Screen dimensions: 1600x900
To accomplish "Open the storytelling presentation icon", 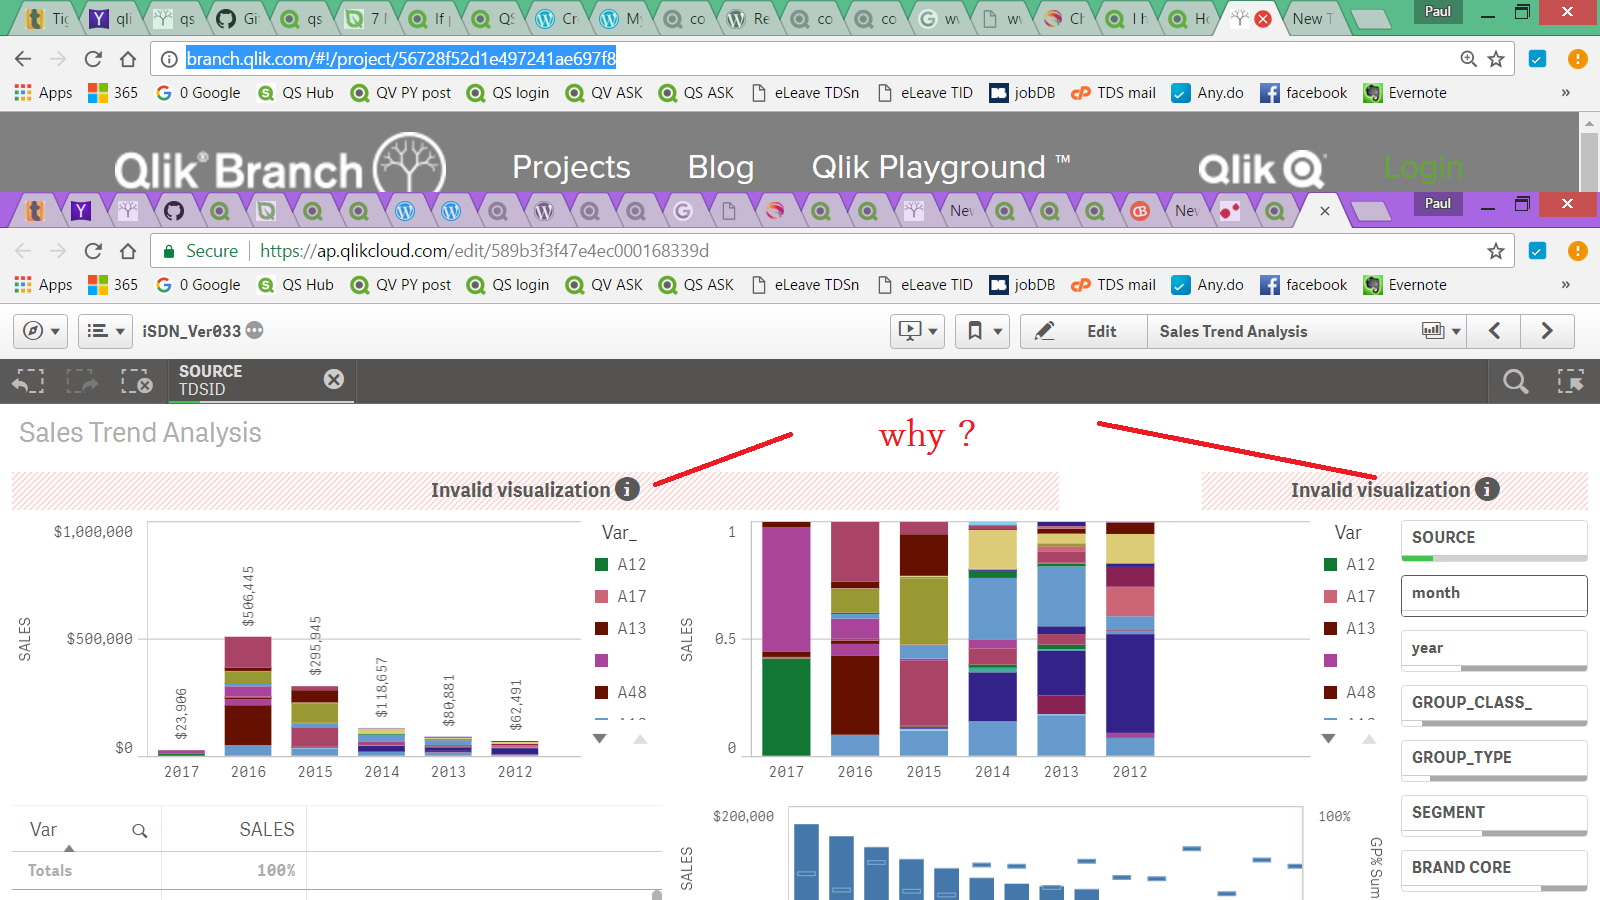I will [x=917, y=331].
